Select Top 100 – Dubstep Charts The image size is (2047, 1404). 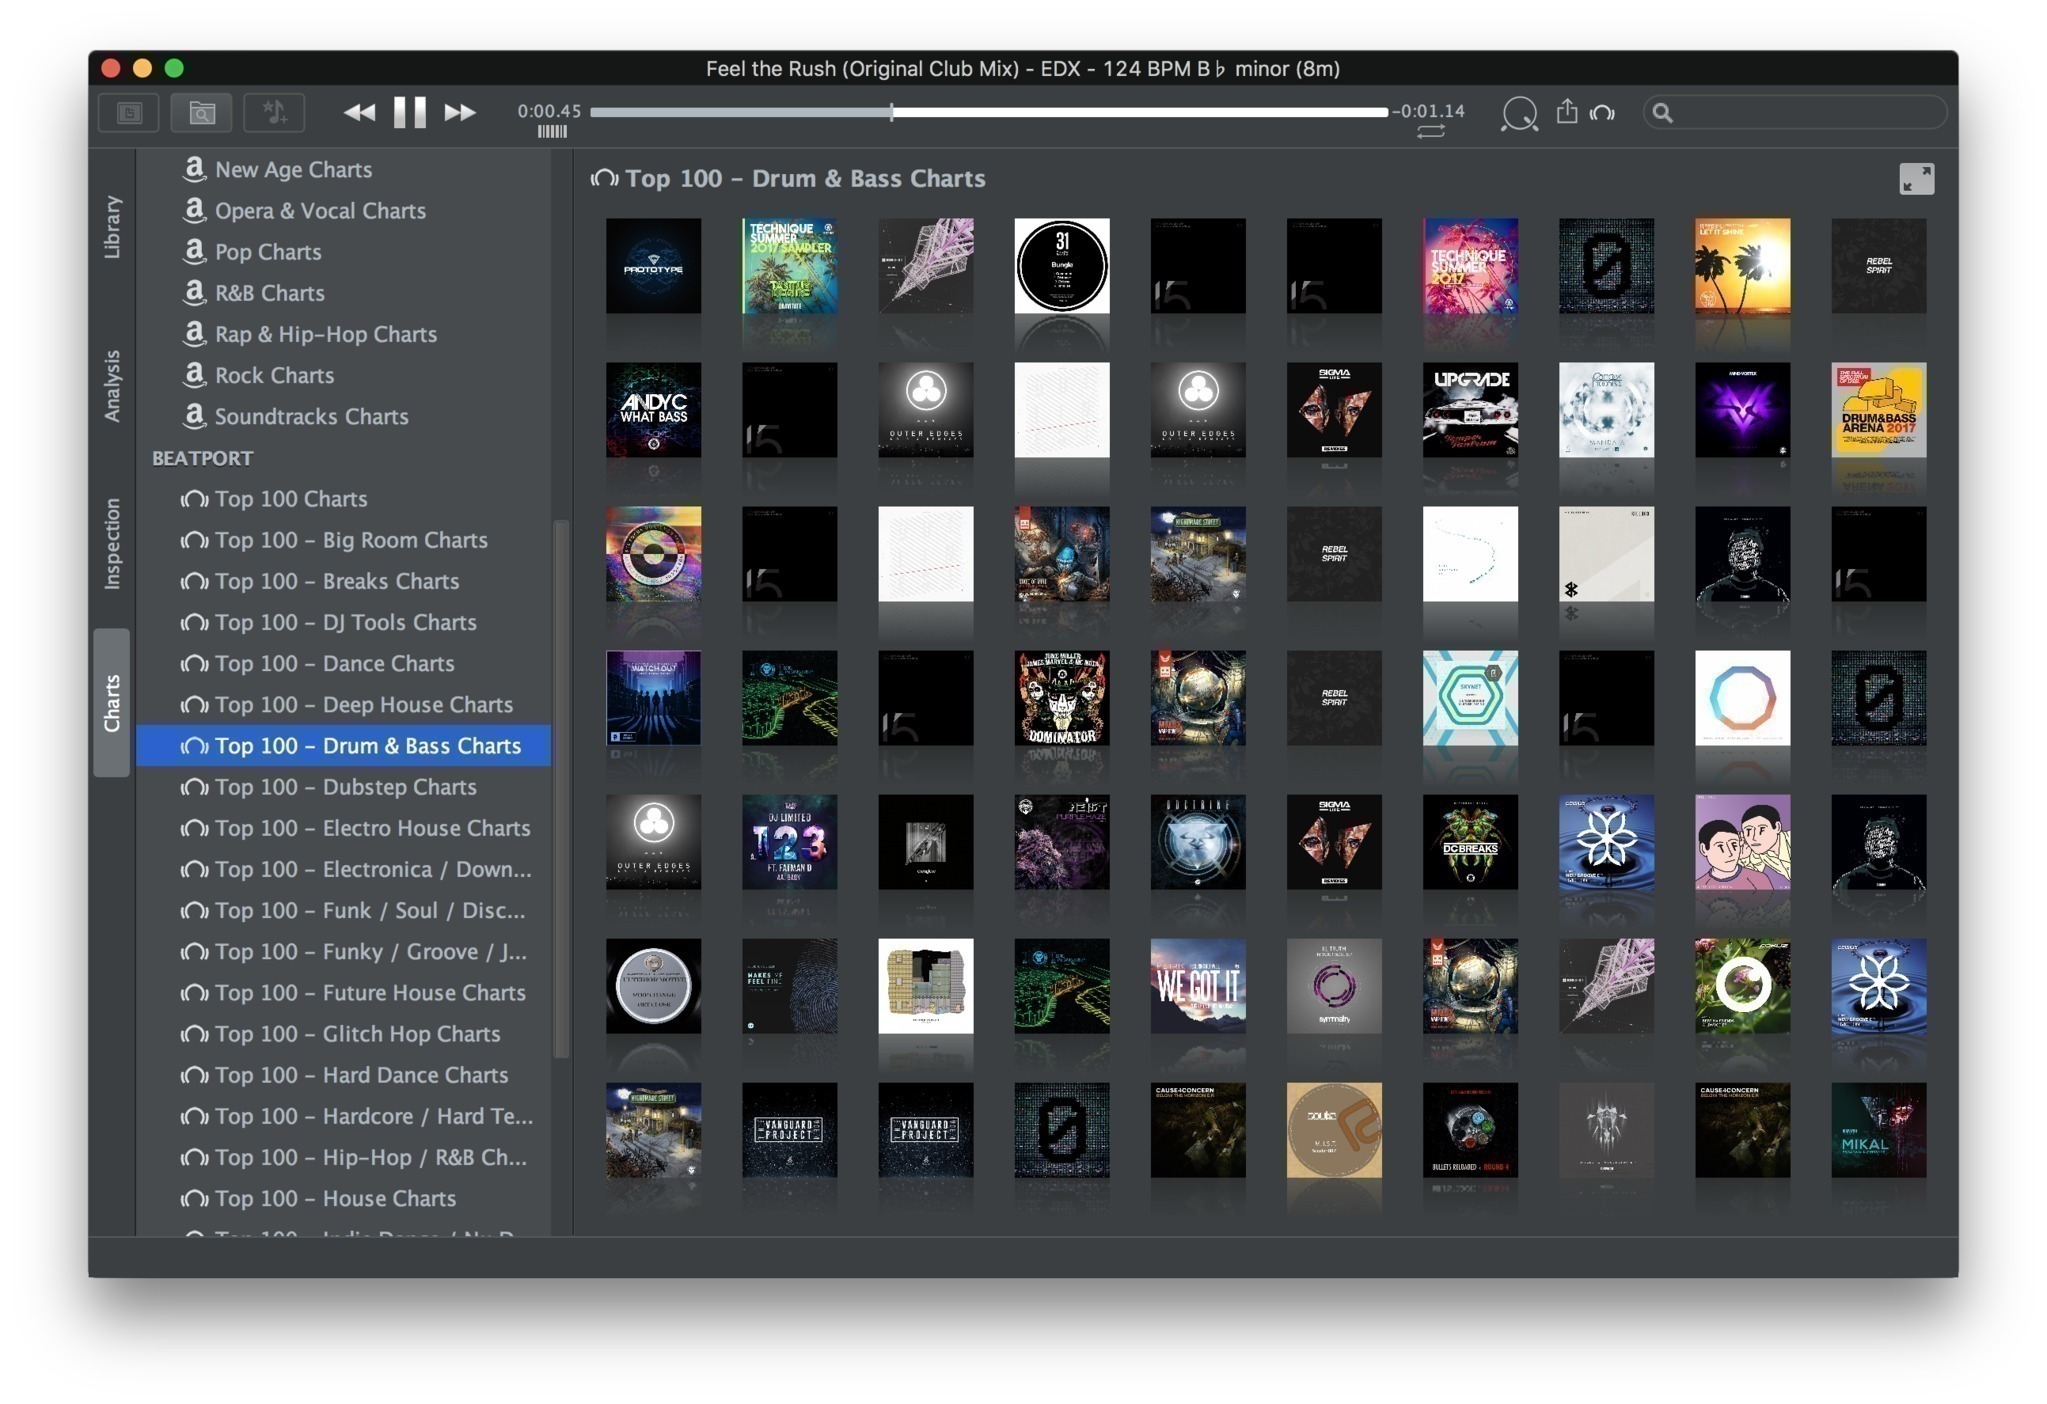345,787
